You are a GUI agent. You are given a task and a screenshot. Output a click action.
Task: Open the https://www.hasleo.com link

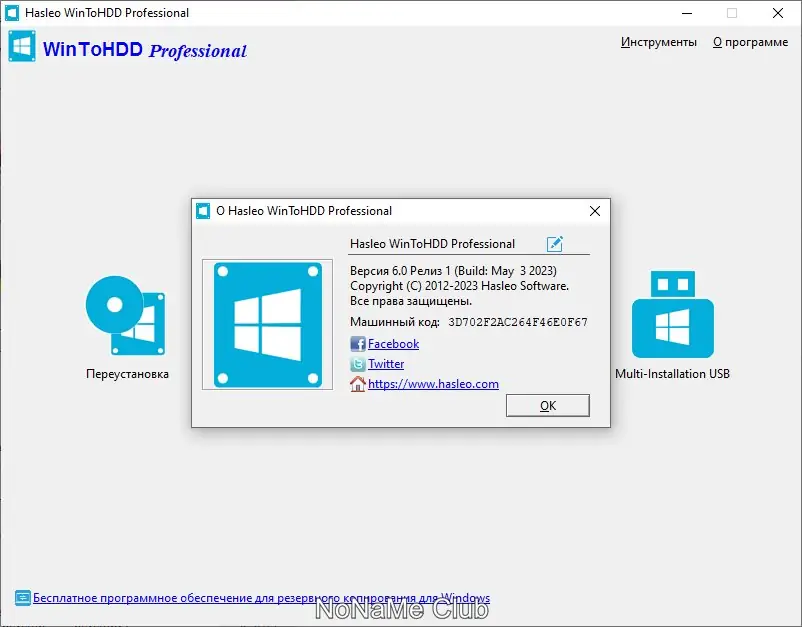click(433, 384)
